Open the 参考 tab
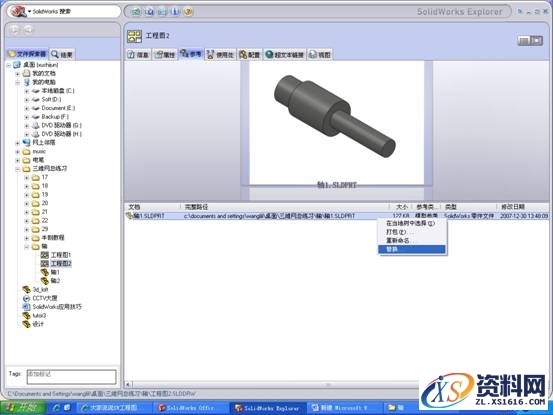Viewport: 553px width, 415px height. point(191,54)
